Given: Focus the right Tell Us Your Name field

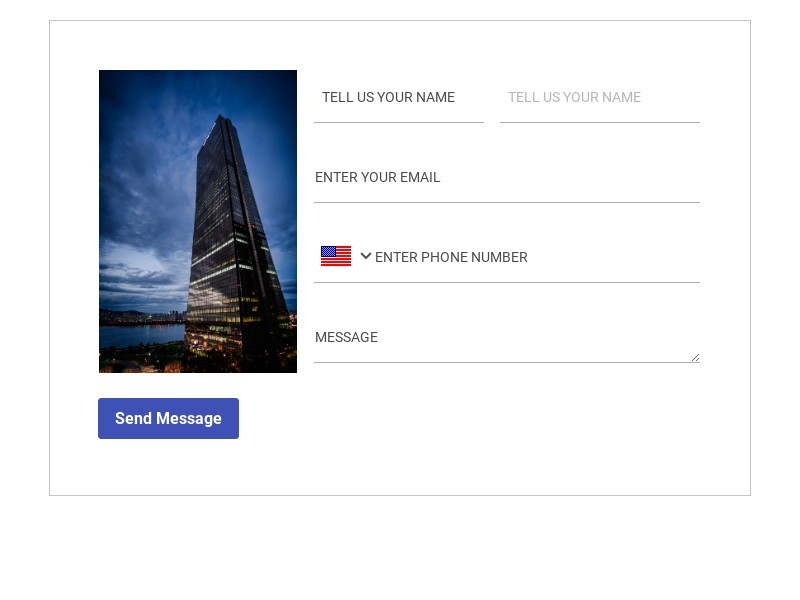Looking at the screenshot, I should coord(599,98).
